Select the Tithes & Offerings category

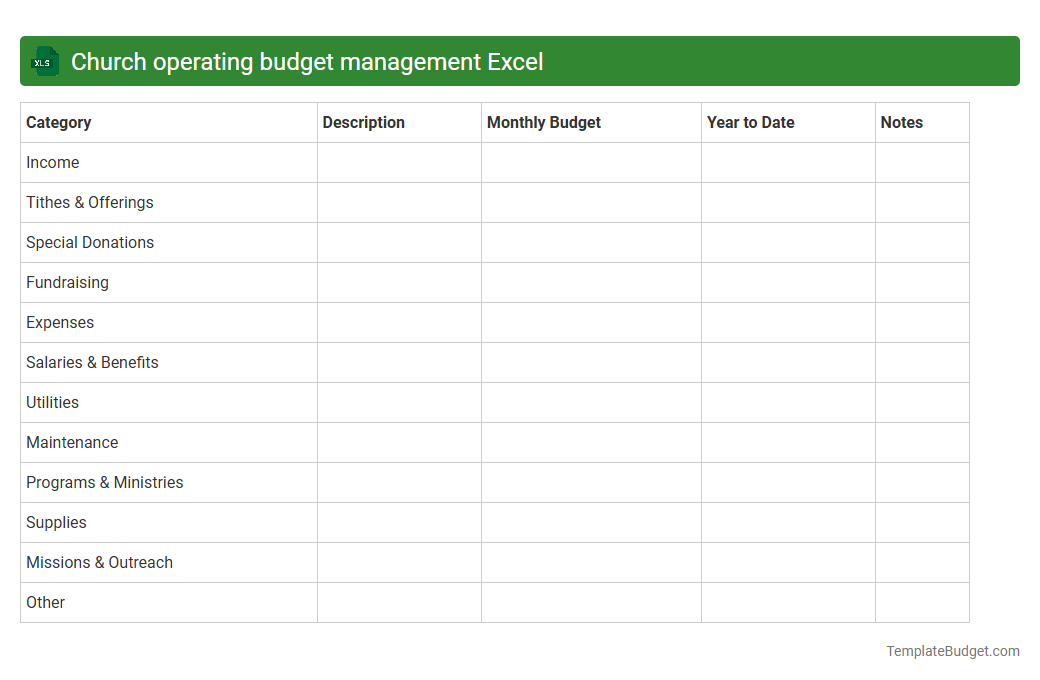tap(89, 202)
